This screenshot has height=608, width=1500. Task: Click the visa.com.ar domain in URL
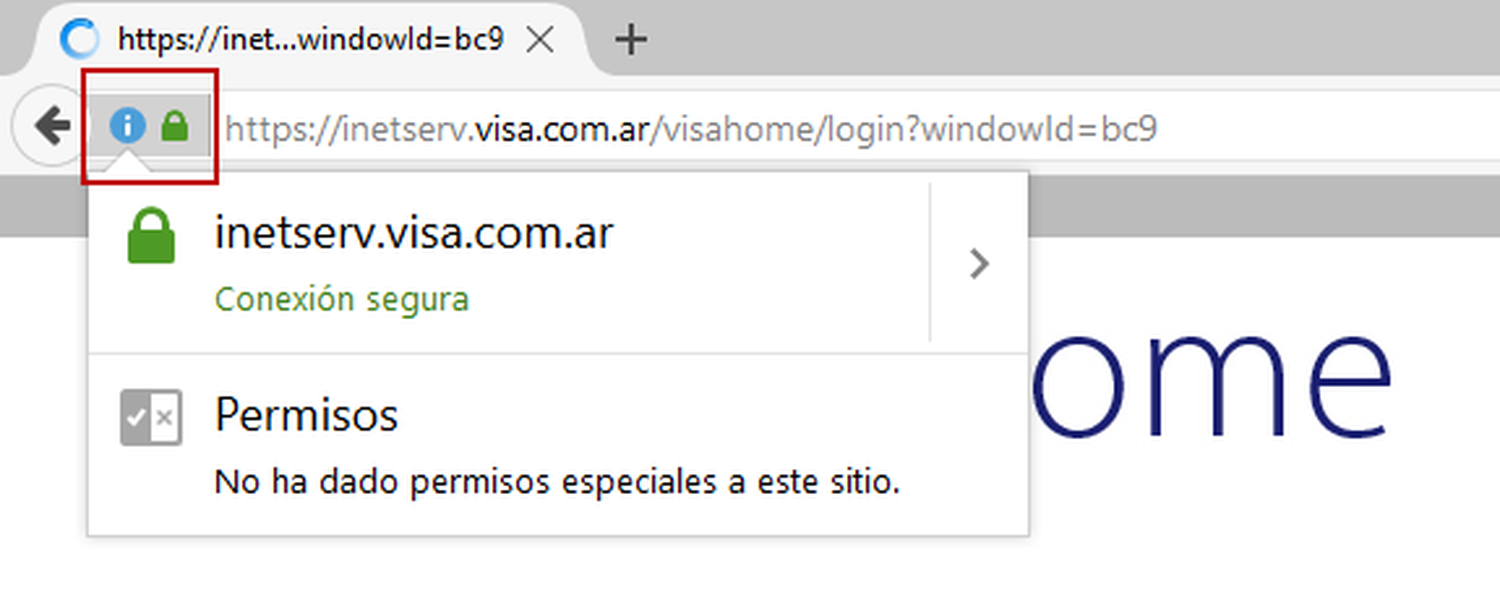click(x=561, y=129)
